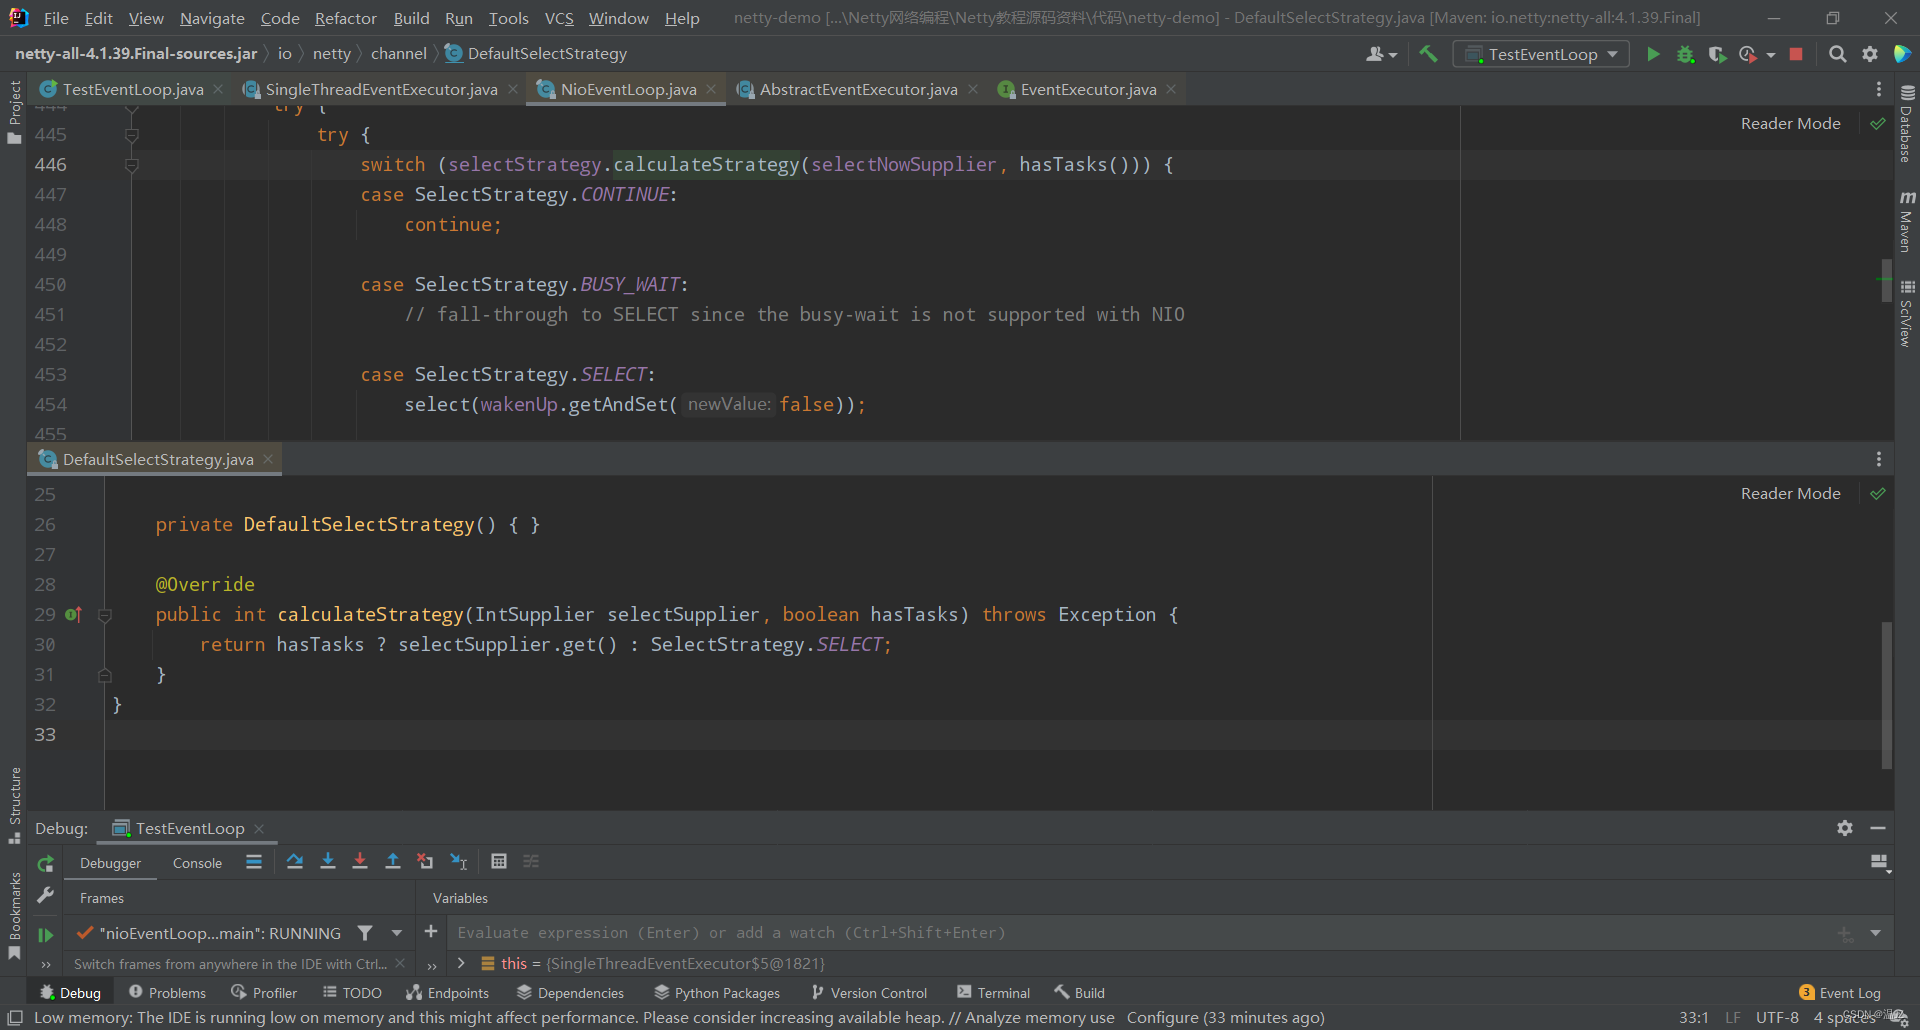Toggle fold marker at line 29
Viewport: 1920px width, 1030px height.
104,614
